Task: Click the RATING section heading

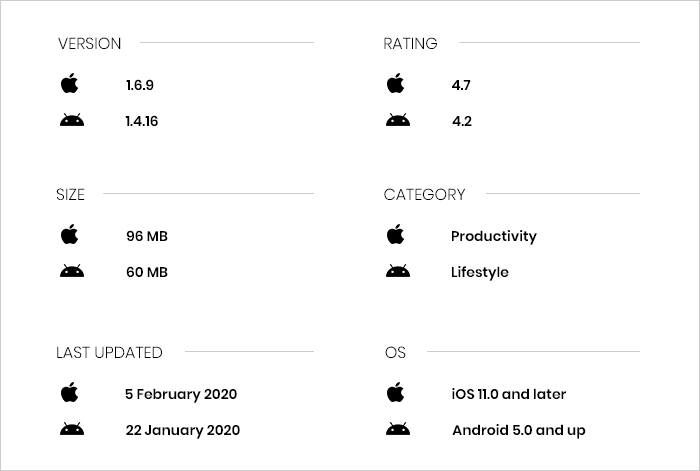Action: point(410,43)
